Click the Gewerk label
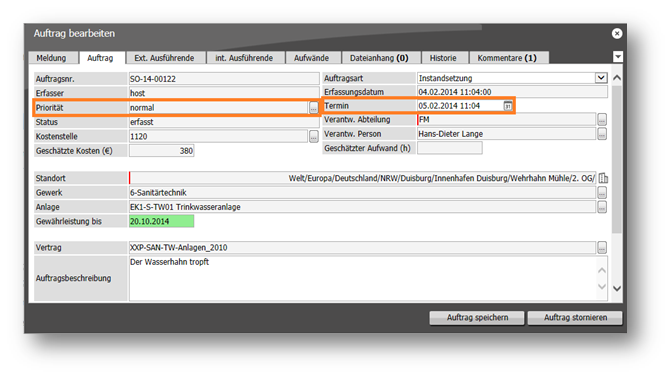The width and height of the screenshot is (670, 377). 49,193
